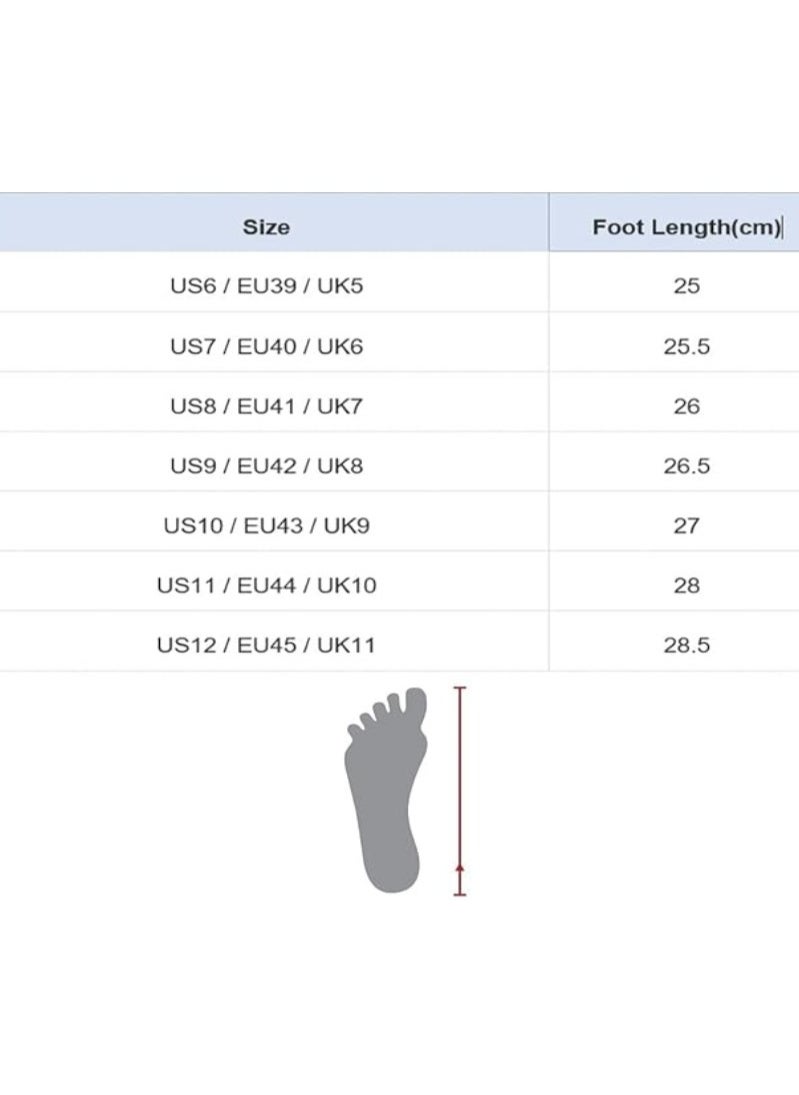Click the US9 / EU42 / UK8 size cell
The image size is (799, 1095).
(x=266, y=466)
